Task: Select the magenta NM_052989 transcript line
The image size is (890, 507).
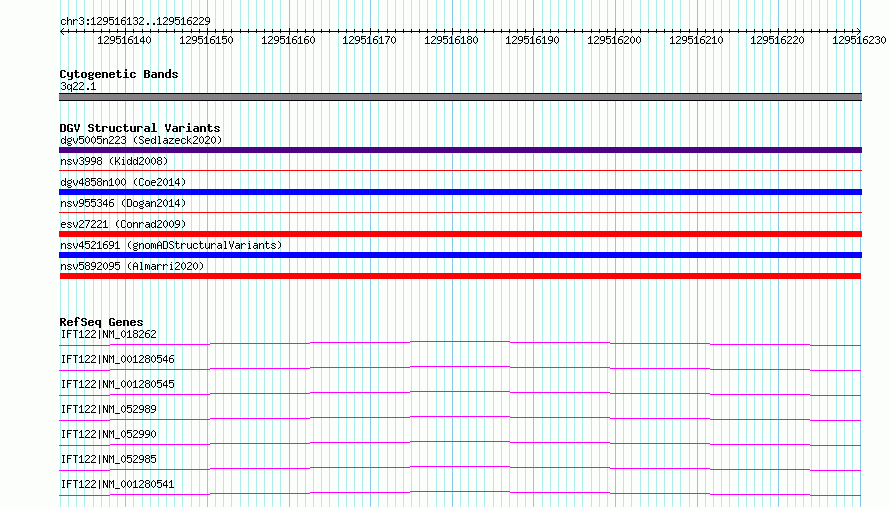Action: (460, 418)
